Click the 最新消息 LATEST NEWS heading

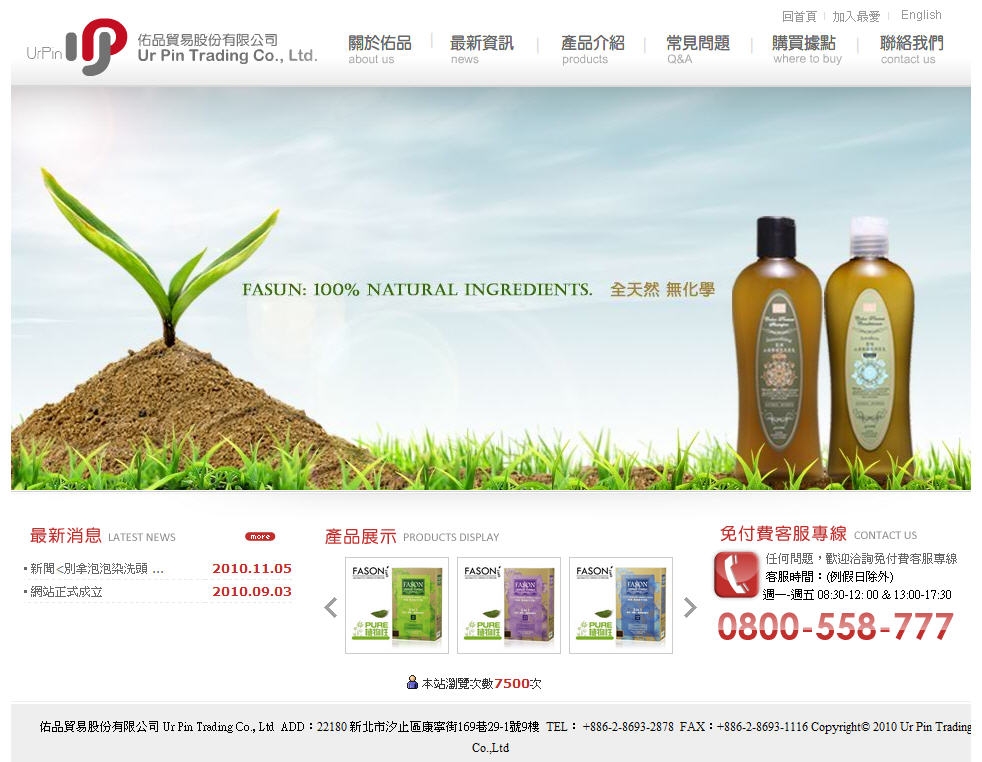point(103,536)
